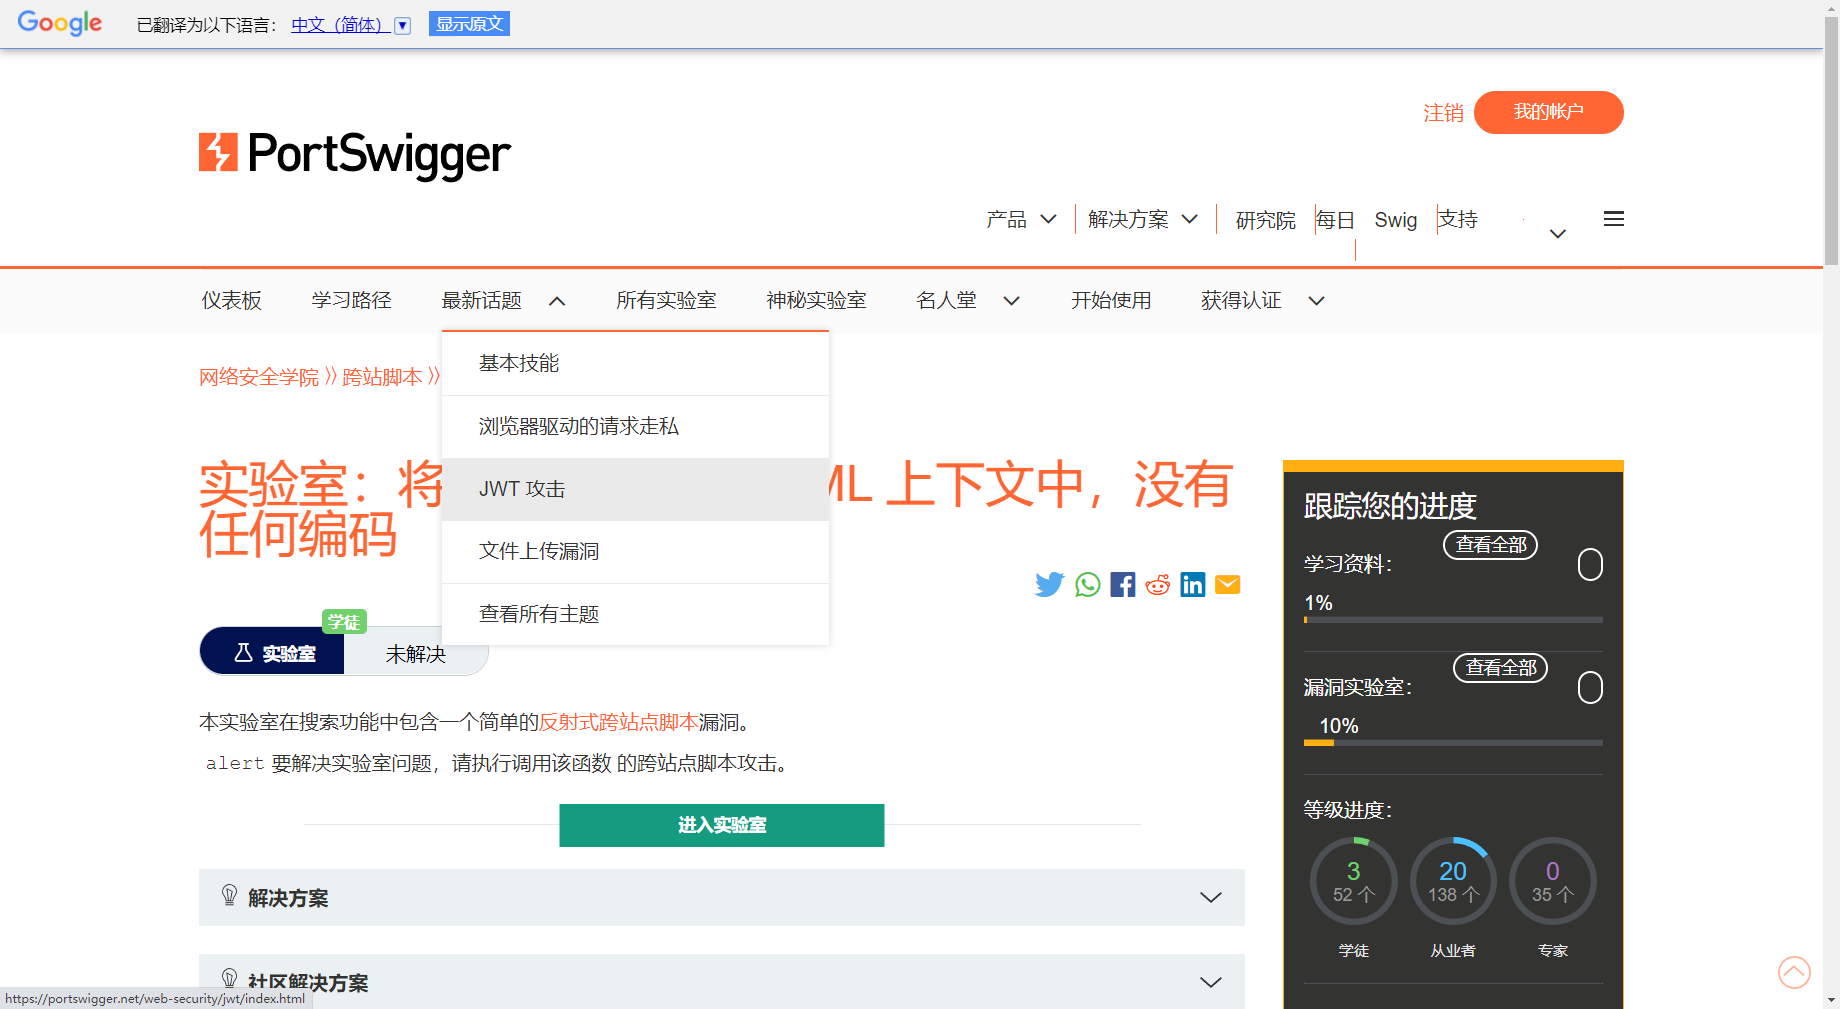The height and width of the screenshot is (1009, 1840).
Task: Click the 进入实验室 button
Action: click(x=721, y=825)
